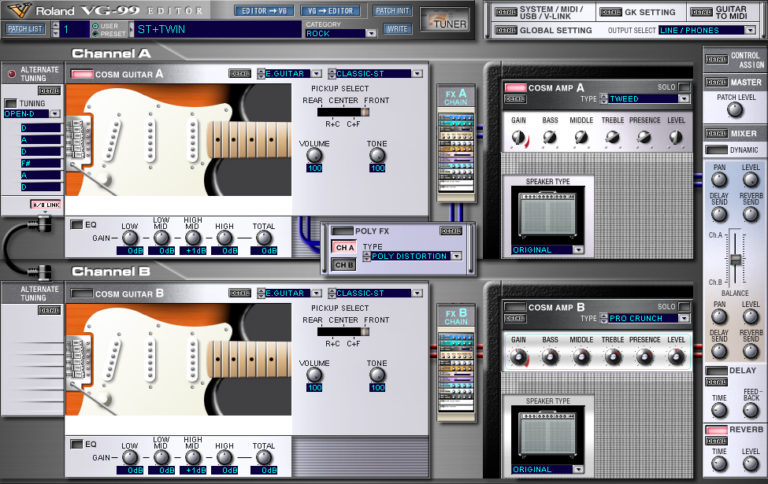The width and height of the screenshot is (768, 484).
Task: Open Guitar to MIDI detail
Action: (701, 12)
